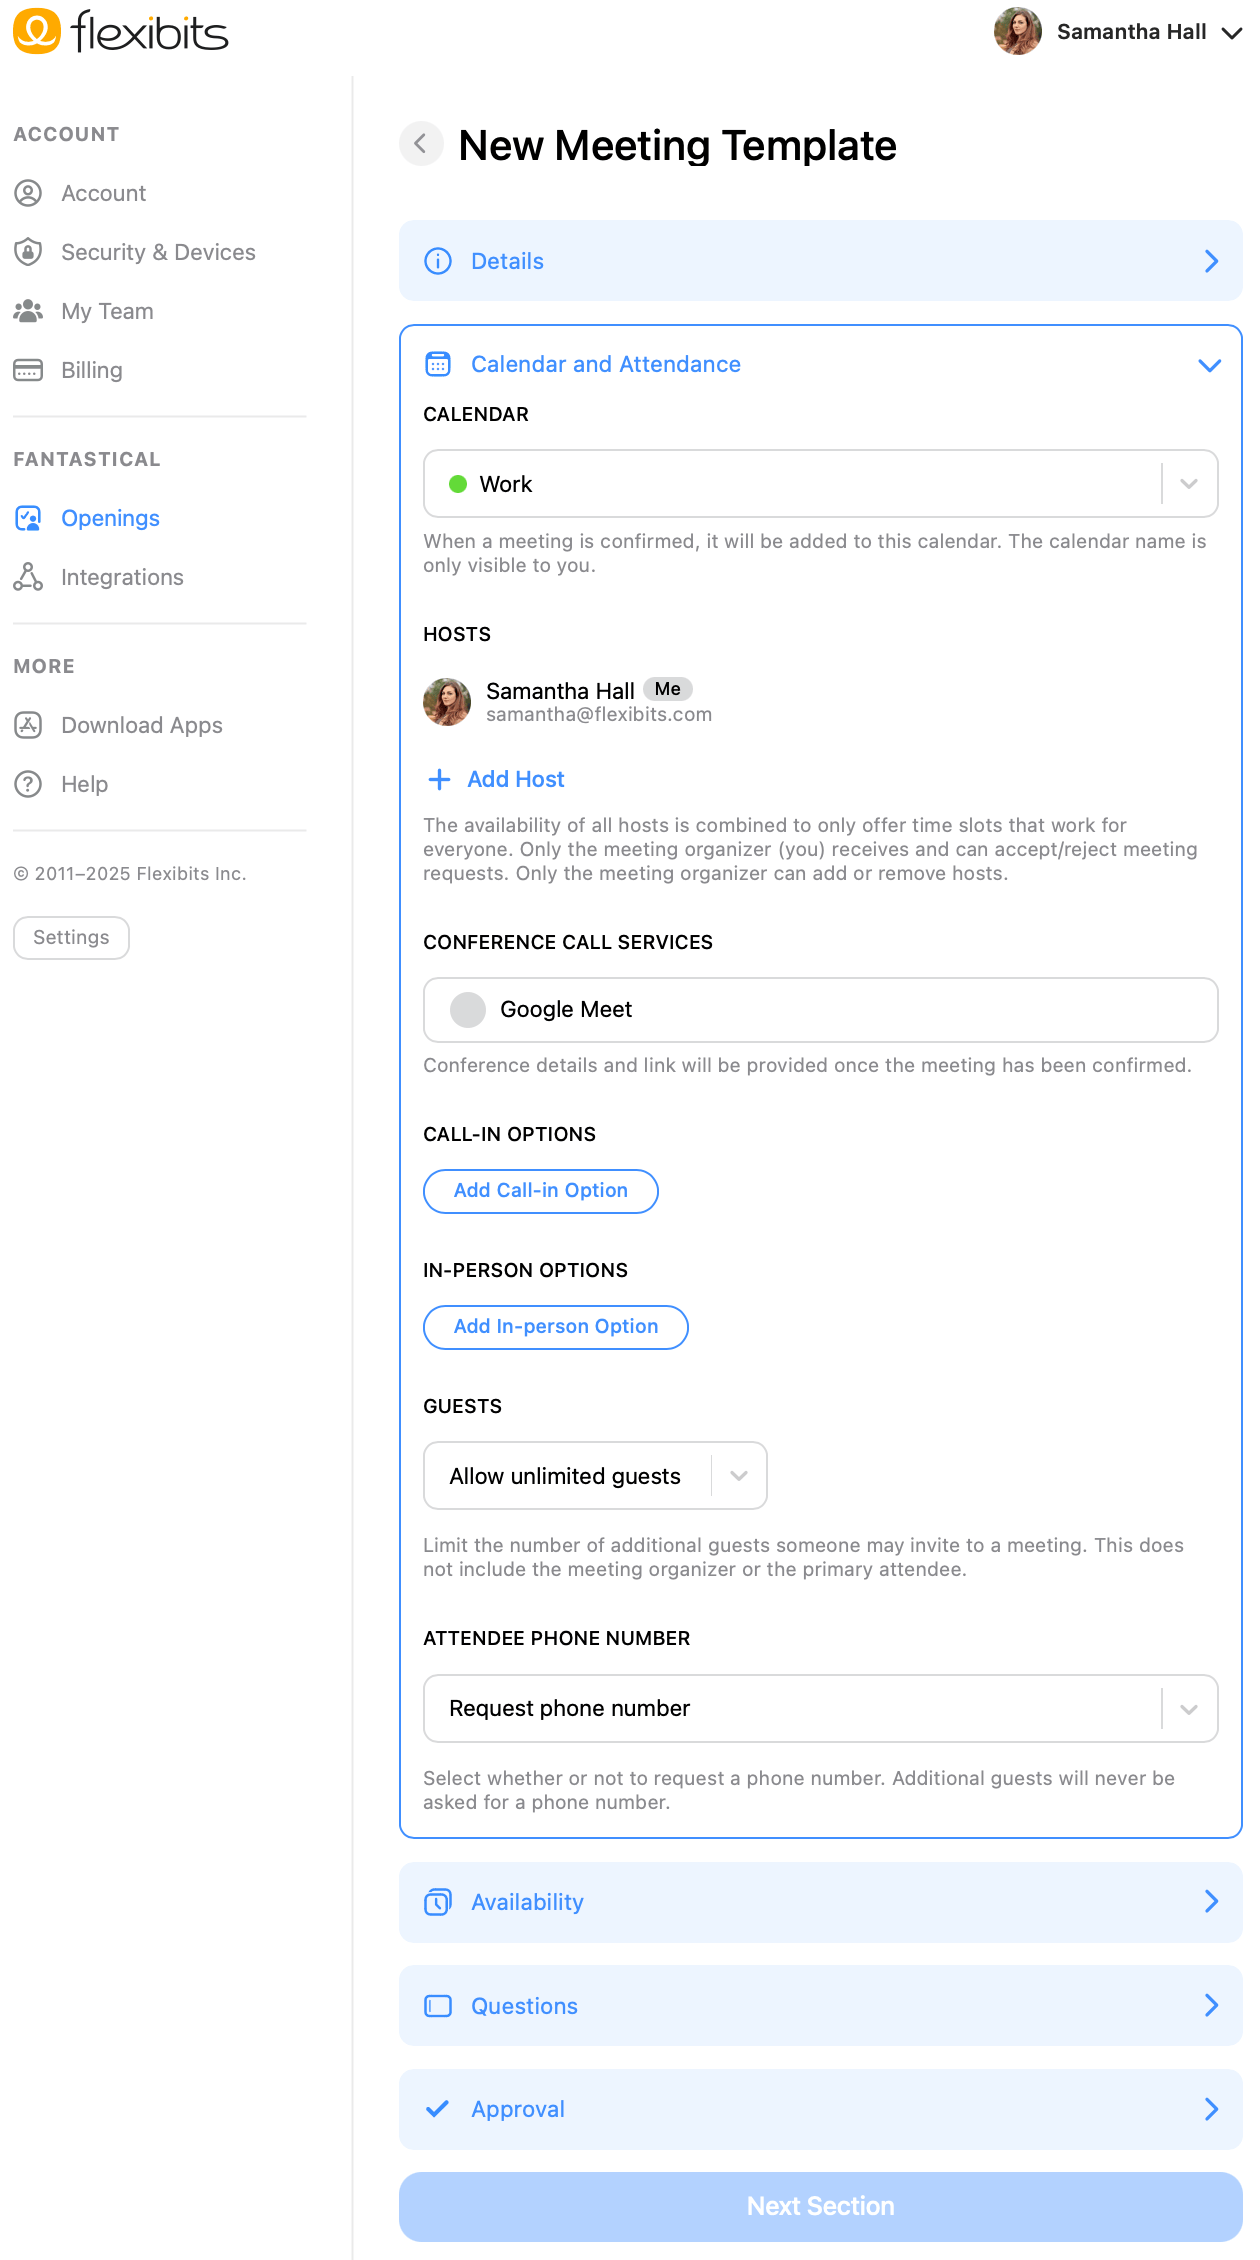The width and height of the screenshot is (1260, 2260).
Task: Click the Details section title
Action: point(508,261)
